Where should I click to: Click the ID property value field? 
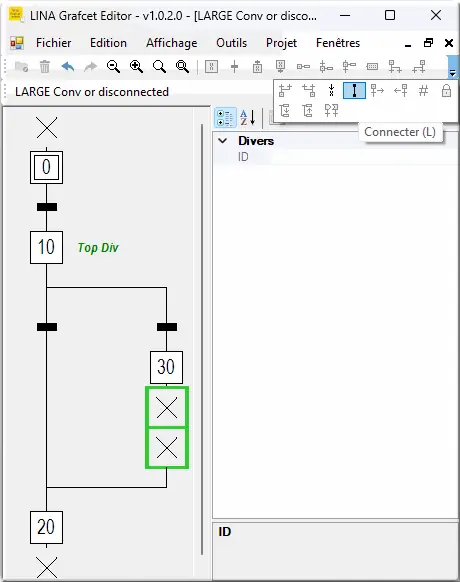pos(364,157)
